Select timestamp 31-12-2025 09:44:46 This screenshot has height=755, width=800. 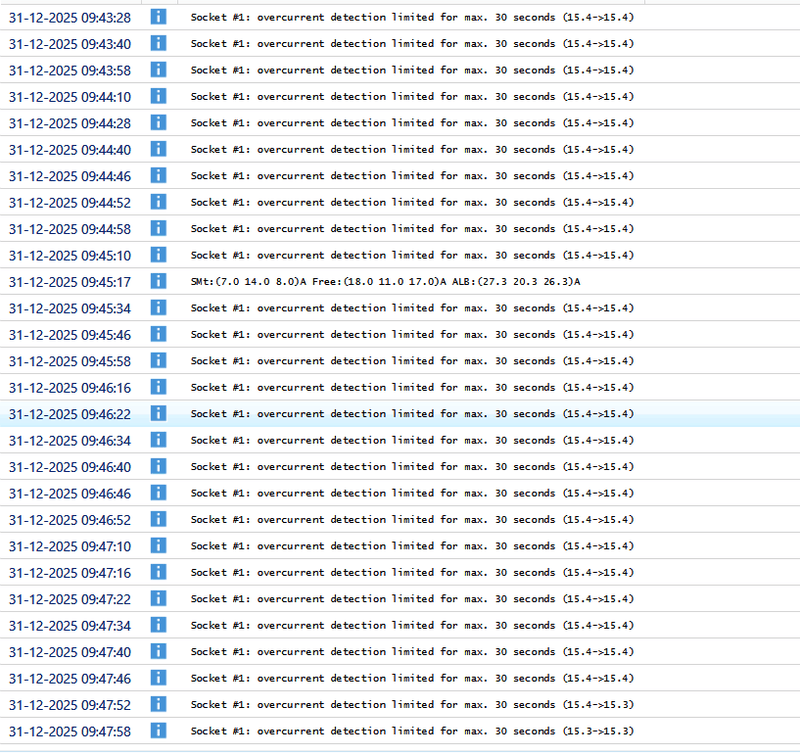[70, 177]
